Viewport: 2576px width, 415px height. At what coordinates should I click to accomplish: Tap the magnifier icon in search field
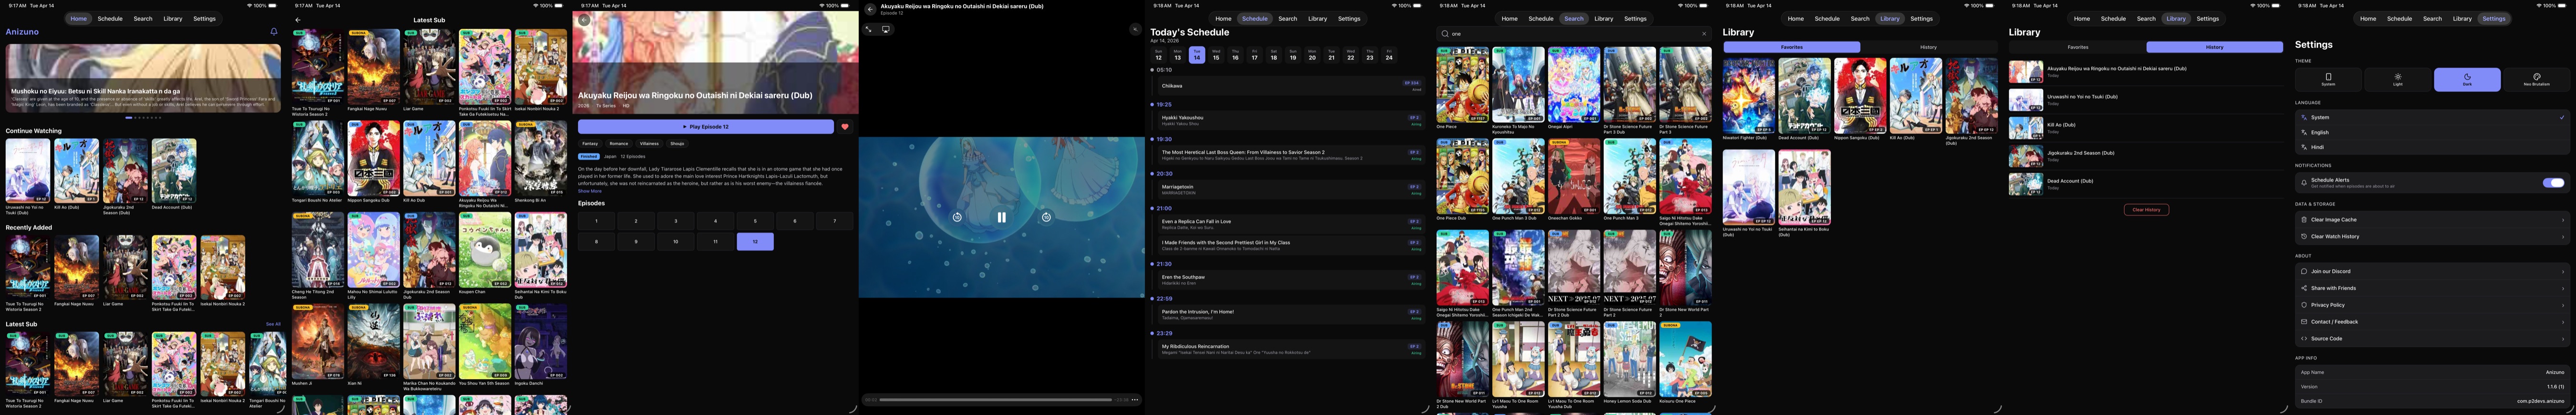point(1445,34)
